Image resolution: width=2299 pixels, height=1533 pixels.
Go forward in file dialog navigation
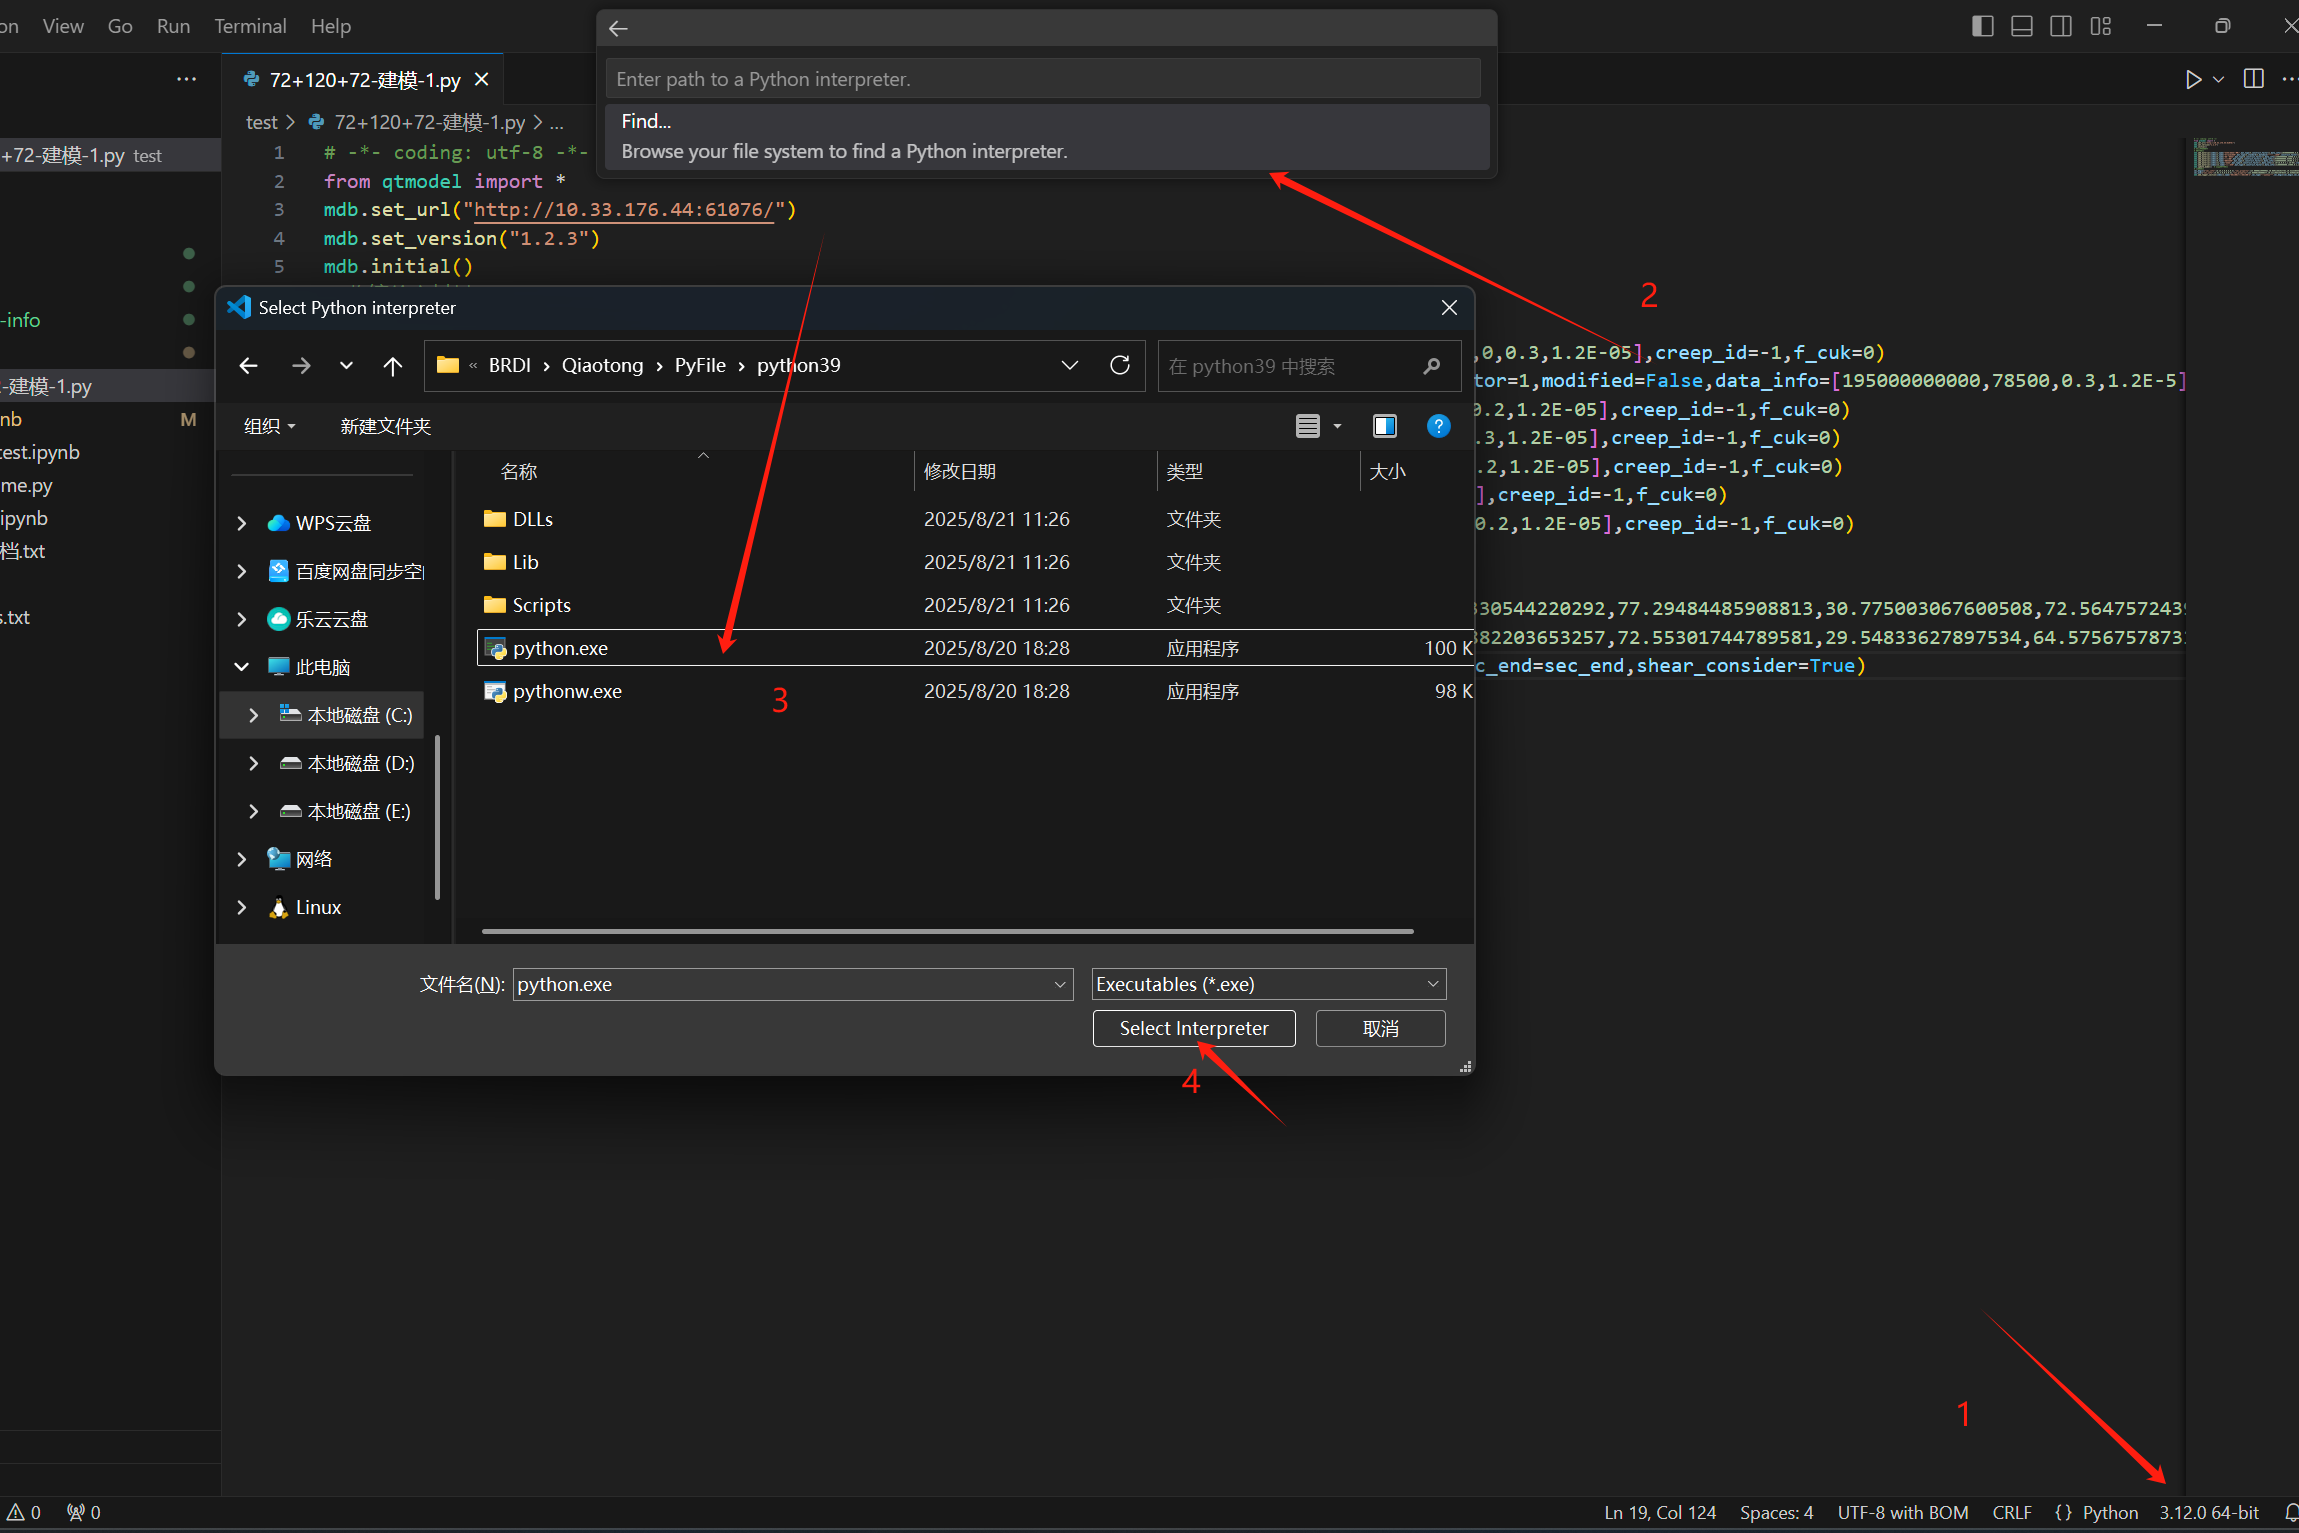(300, 366)
